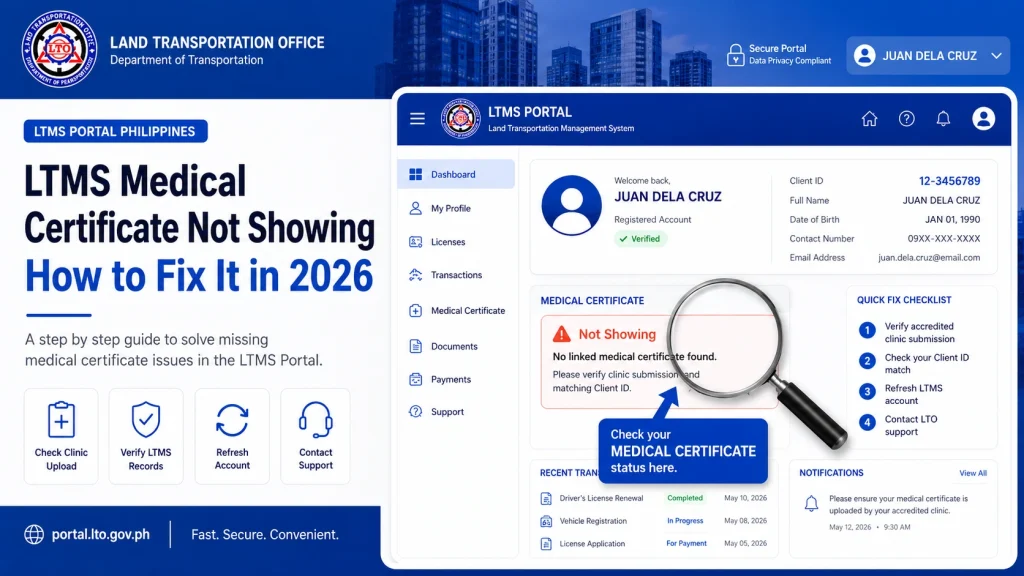Open the hamburger menu in LTMS Portal

point(417,119)
